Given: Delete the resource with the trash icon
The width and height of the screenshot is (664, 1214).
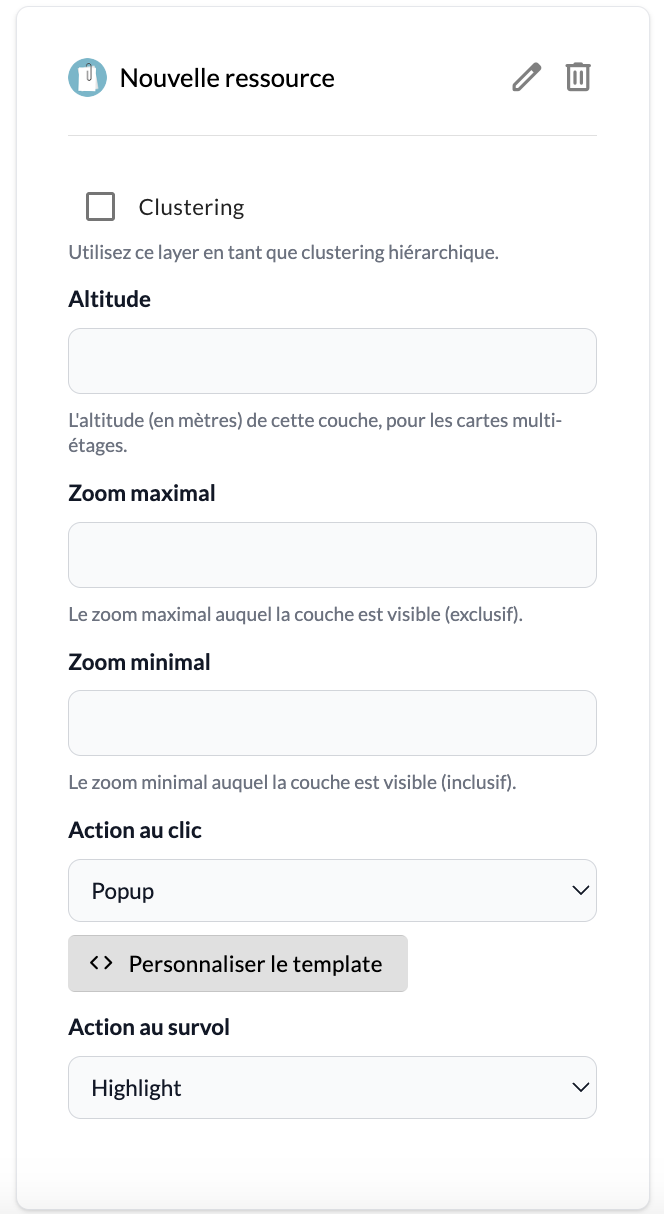Looking at the screenshot, I should click(578, 77).
